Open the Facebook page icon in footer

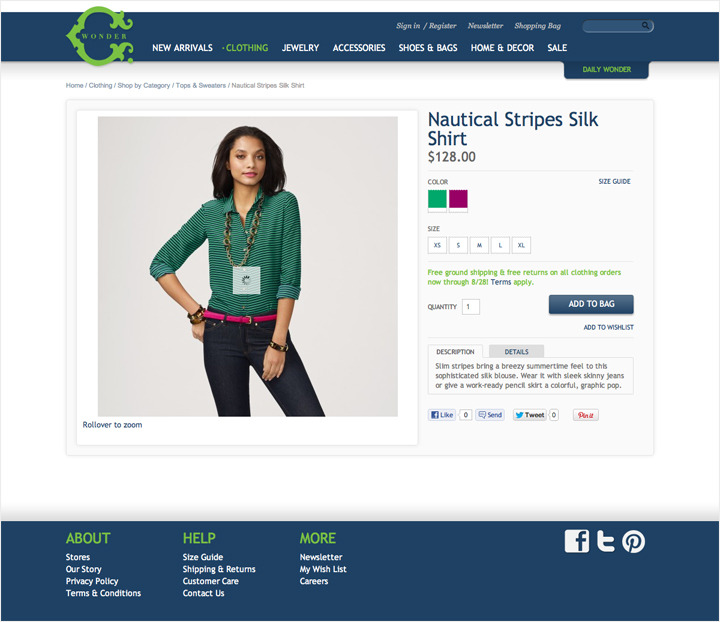coord(577,541)
